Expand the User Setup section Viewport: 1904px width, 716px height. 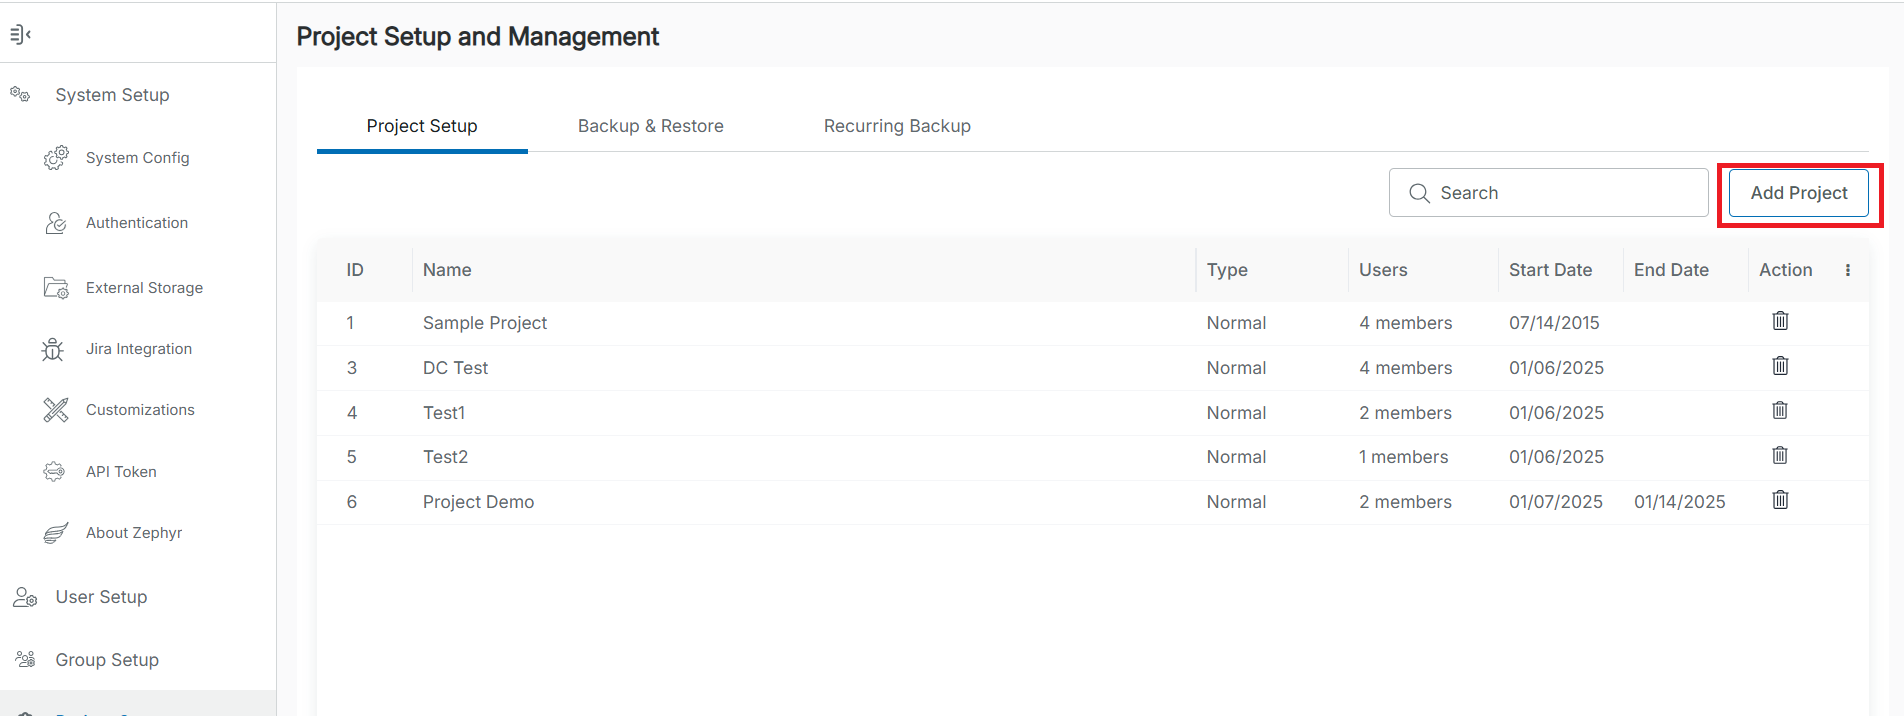[101, 597]
